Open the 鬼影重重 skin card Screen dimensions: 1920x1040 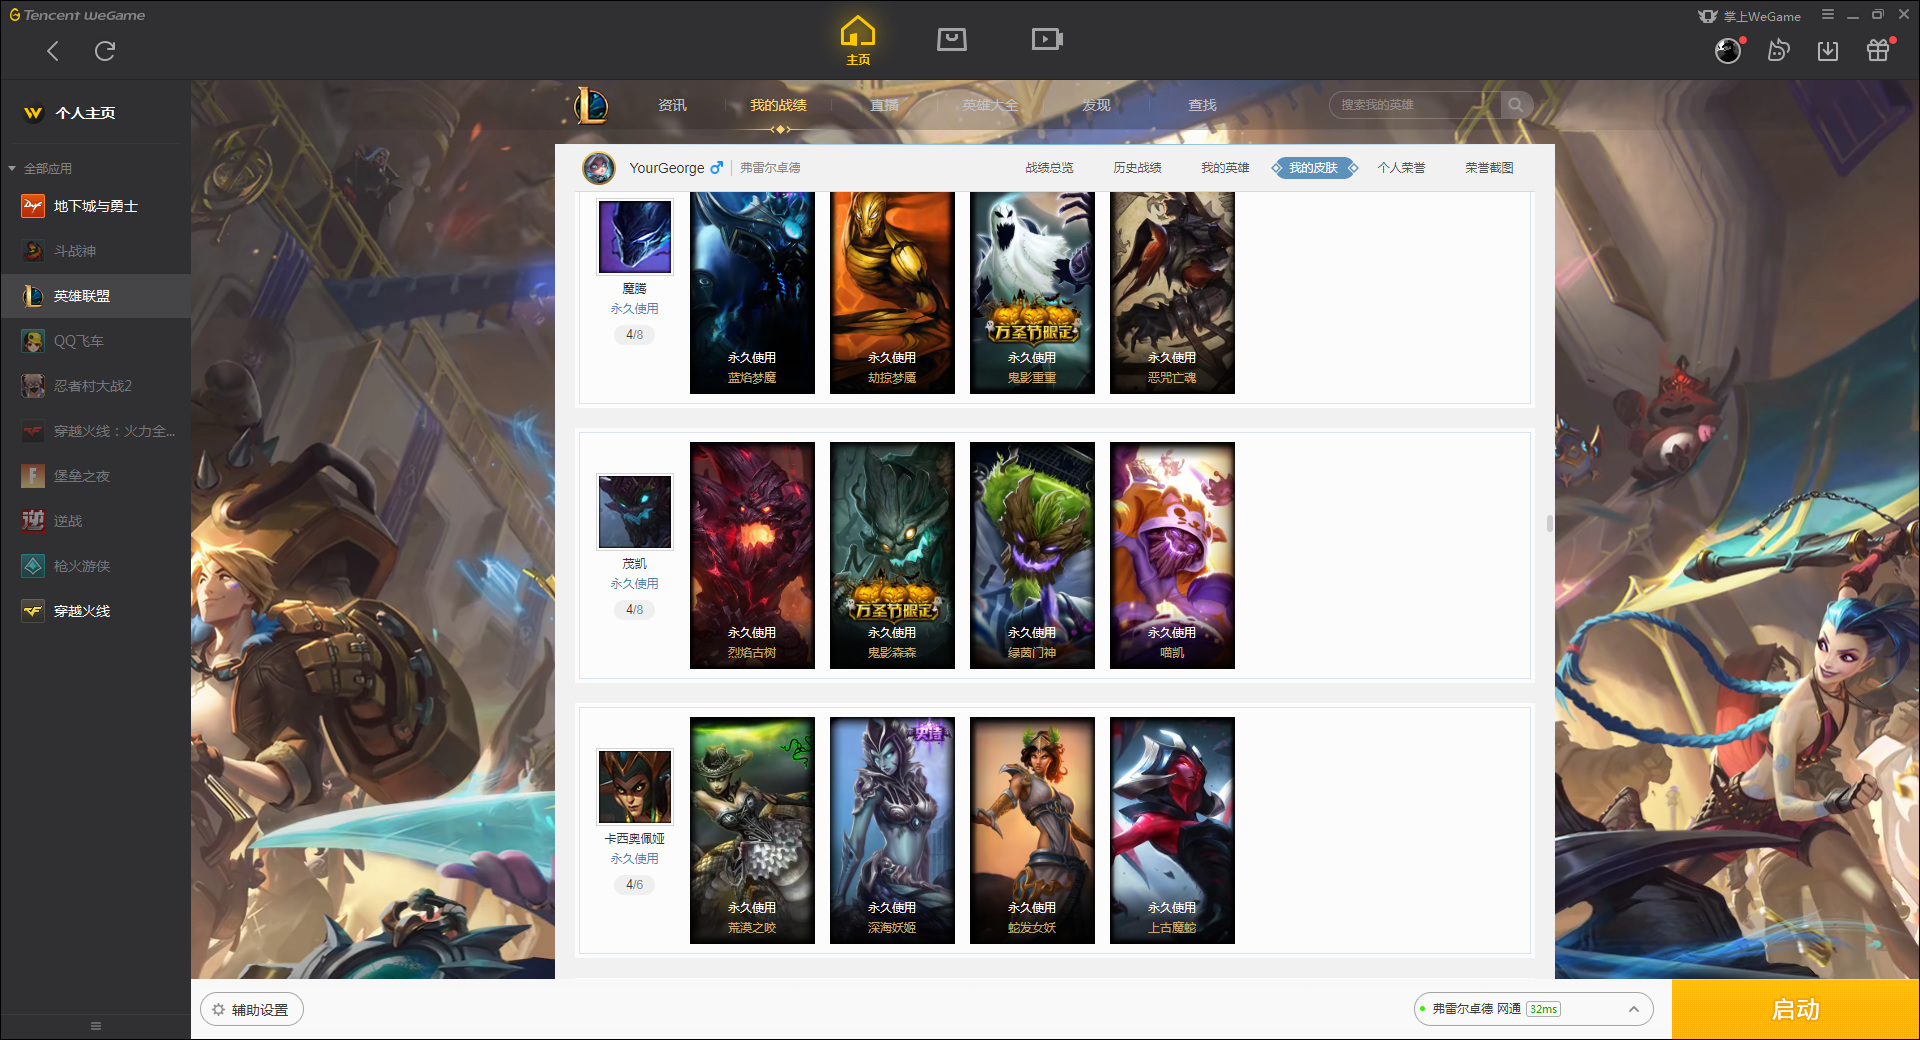click(x=1032, y=293)
